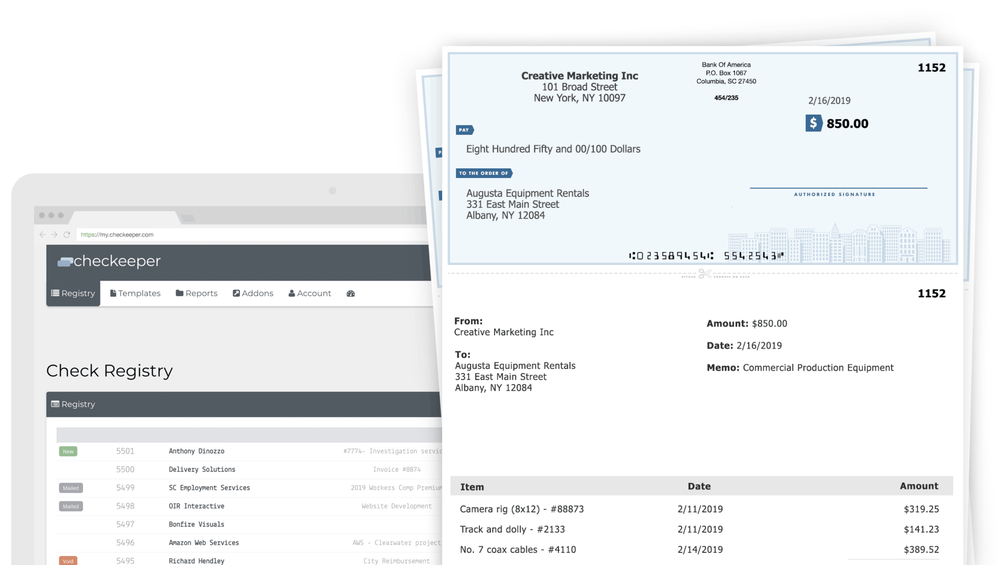Switch to the Reports tab
Screen dimensions: 1000x565
click(196, 293)
